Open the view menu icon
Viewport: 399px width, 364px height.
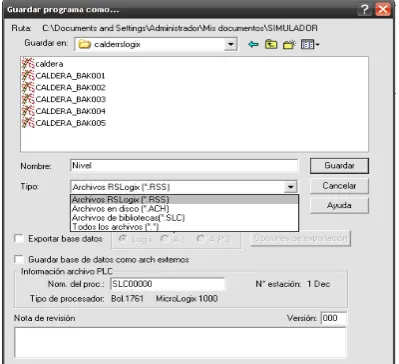310,44
